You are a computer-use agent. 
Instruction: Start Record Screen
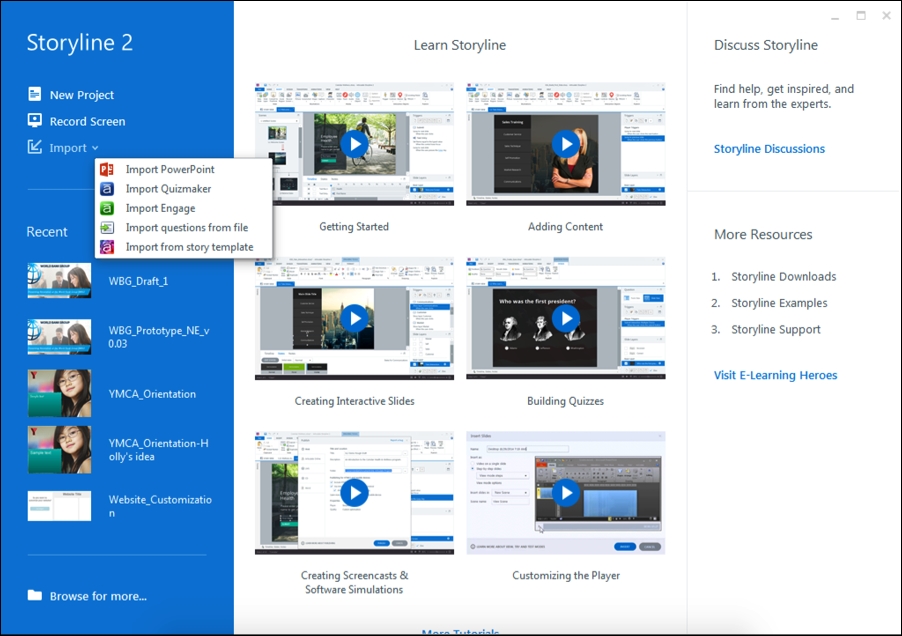87,121
